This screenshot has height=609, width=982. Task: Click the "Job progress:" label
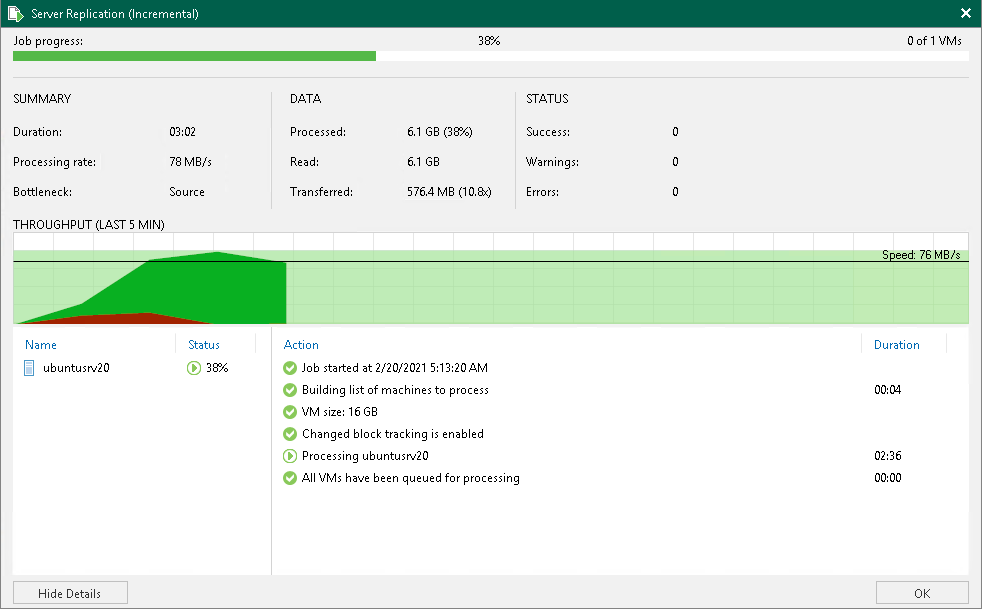point(48,41)
